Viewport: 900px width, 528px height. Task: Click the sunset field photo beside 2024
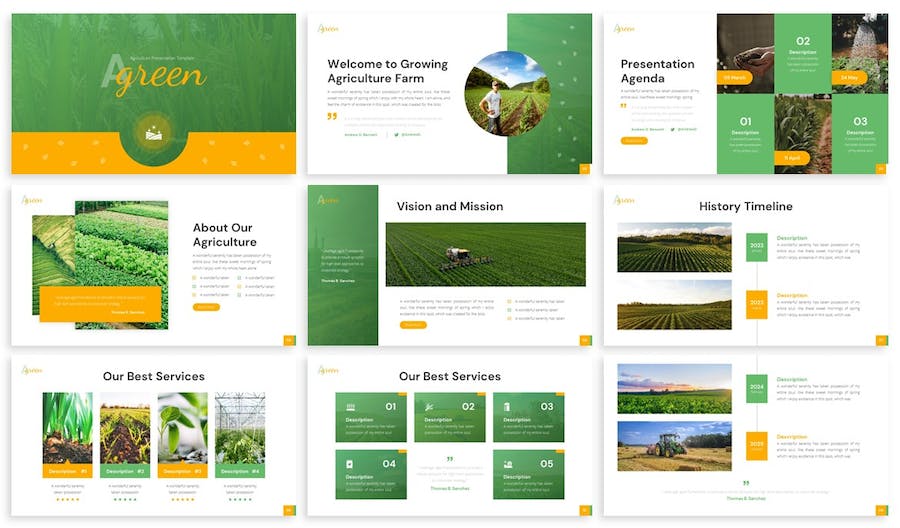674,389
